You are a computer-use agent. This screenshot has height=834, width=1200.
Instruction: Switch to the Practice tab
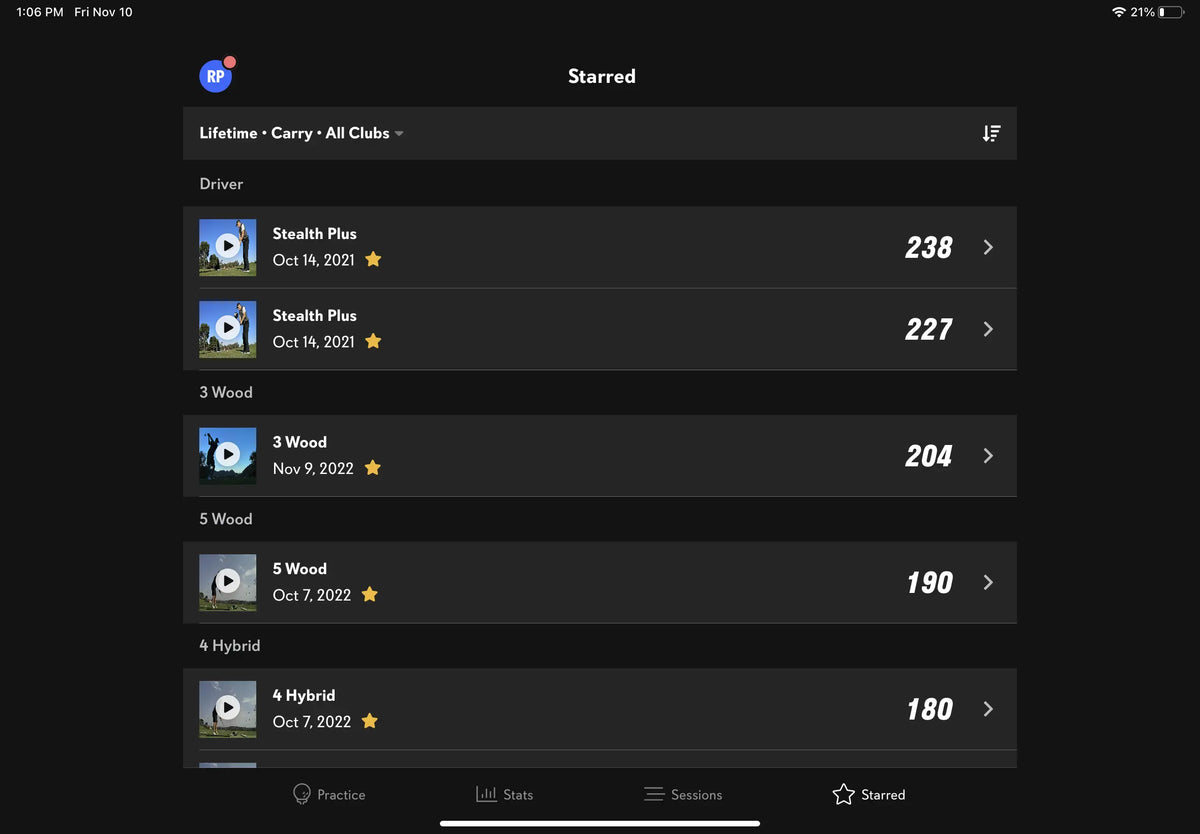[329, 794]
